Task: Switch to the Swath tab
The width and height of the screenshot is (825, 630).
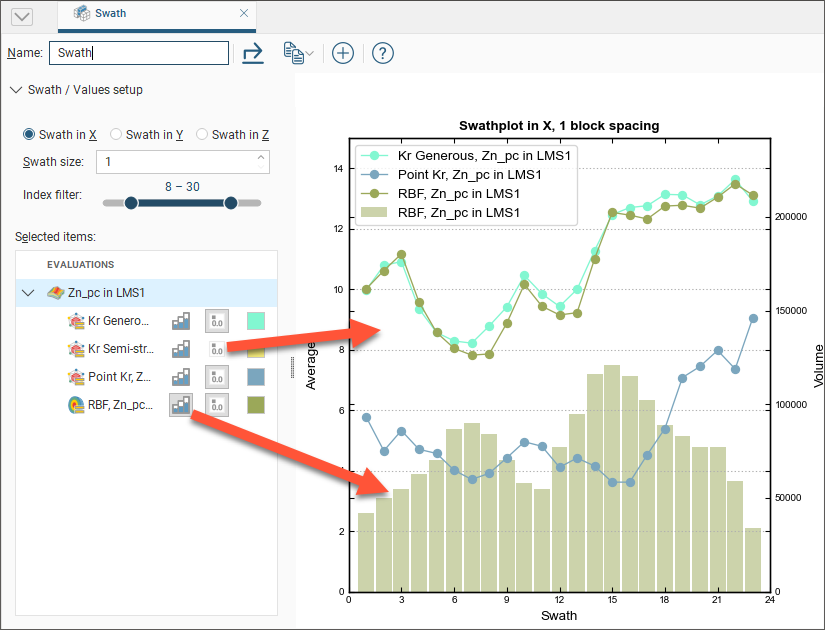Action: [x=110, y=14]
